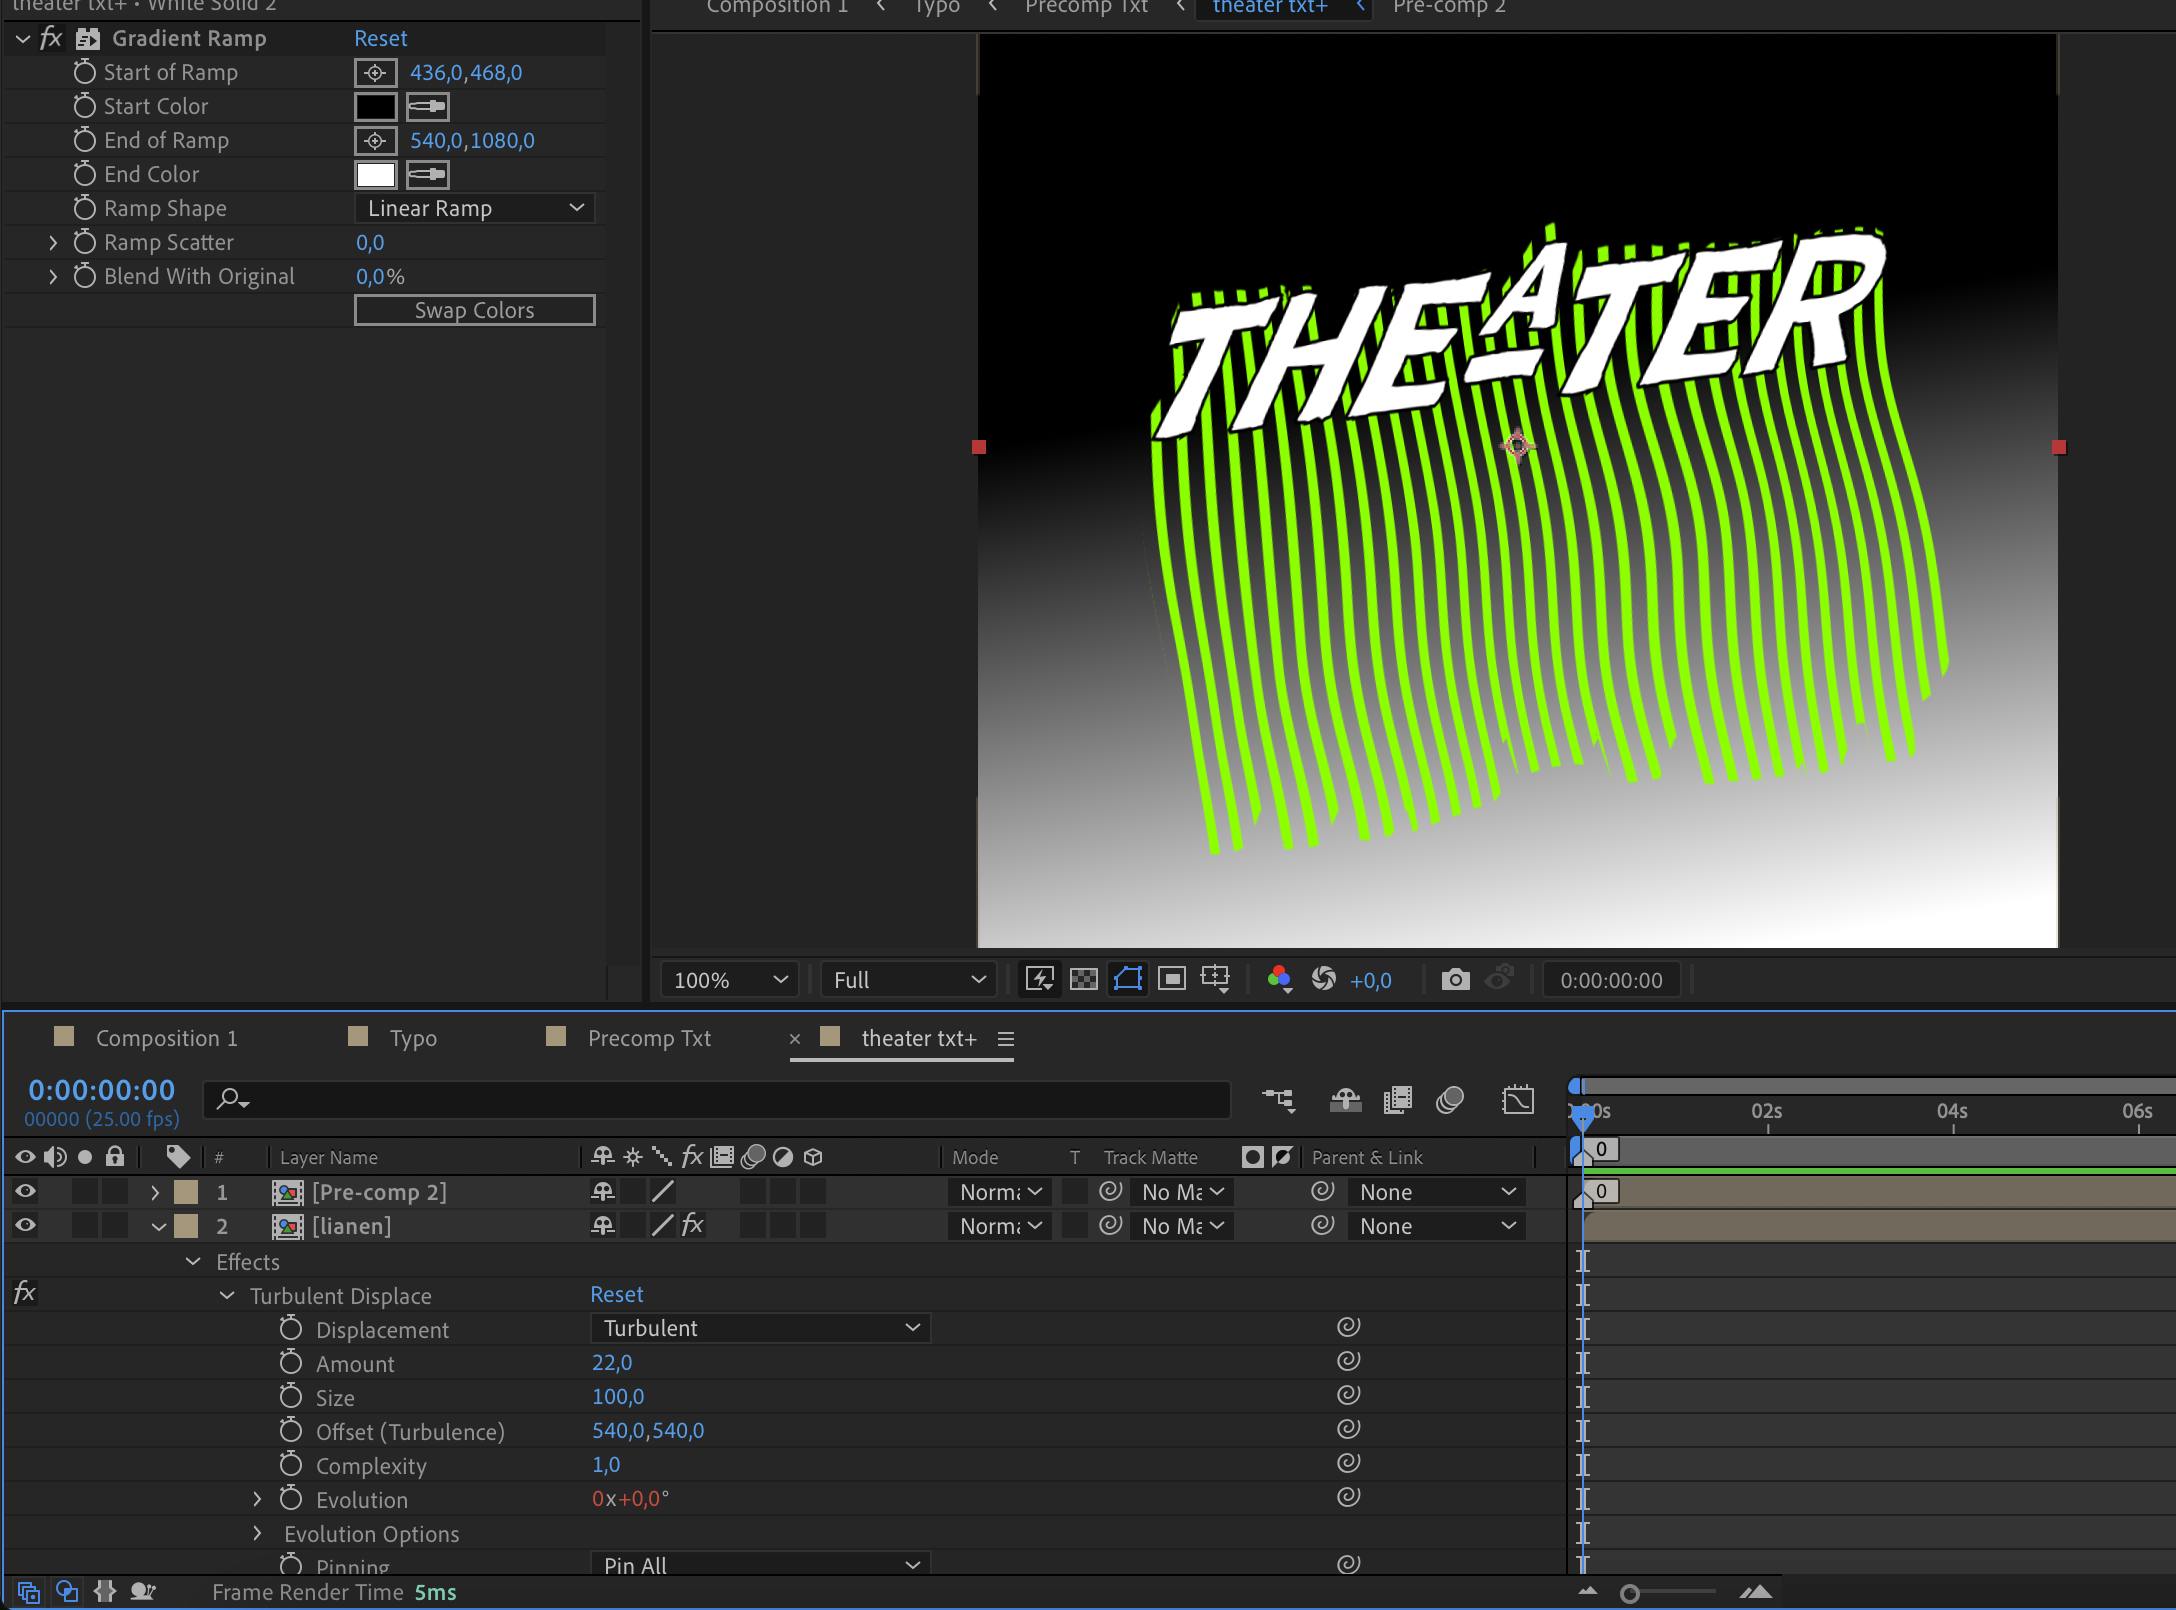Switch to the Precomp Txt tab

pyautogui.click(x=650, y=1038)
